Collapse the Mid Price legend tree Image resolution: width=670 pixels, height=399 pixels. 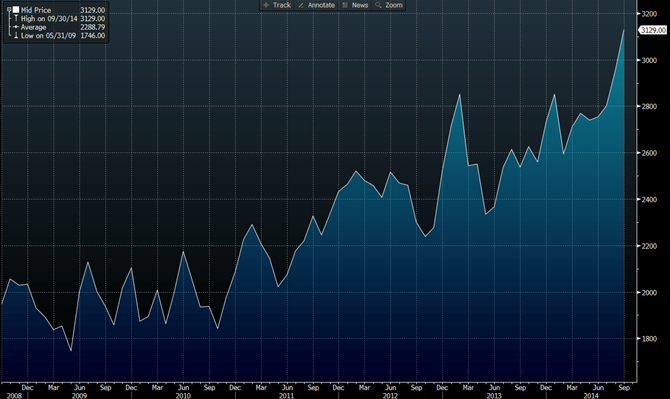point(9,9)
